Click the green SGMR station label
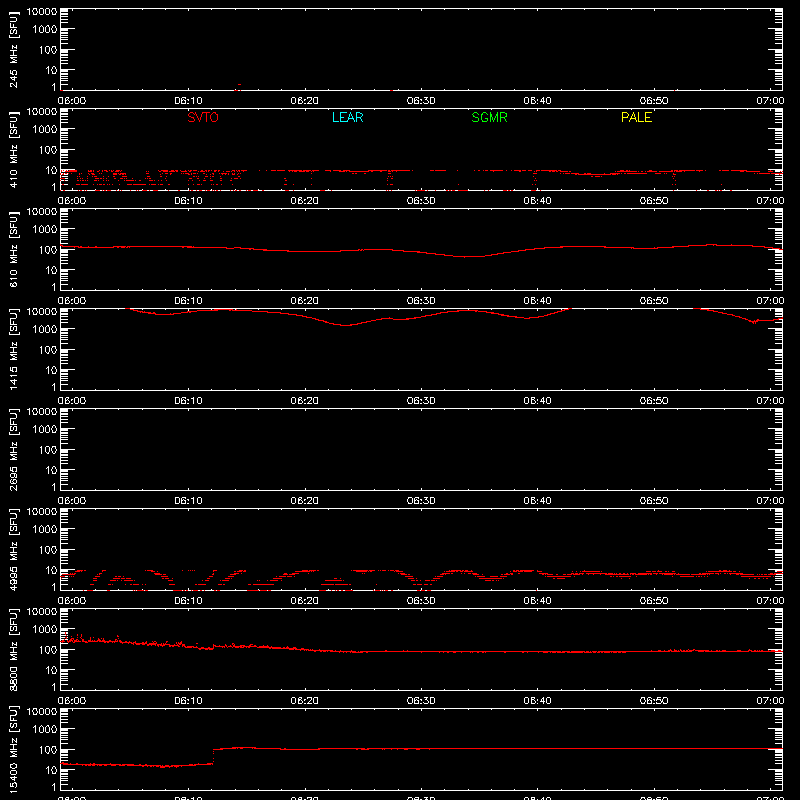This screenshot has height=800, width=800. click(489, 117)
